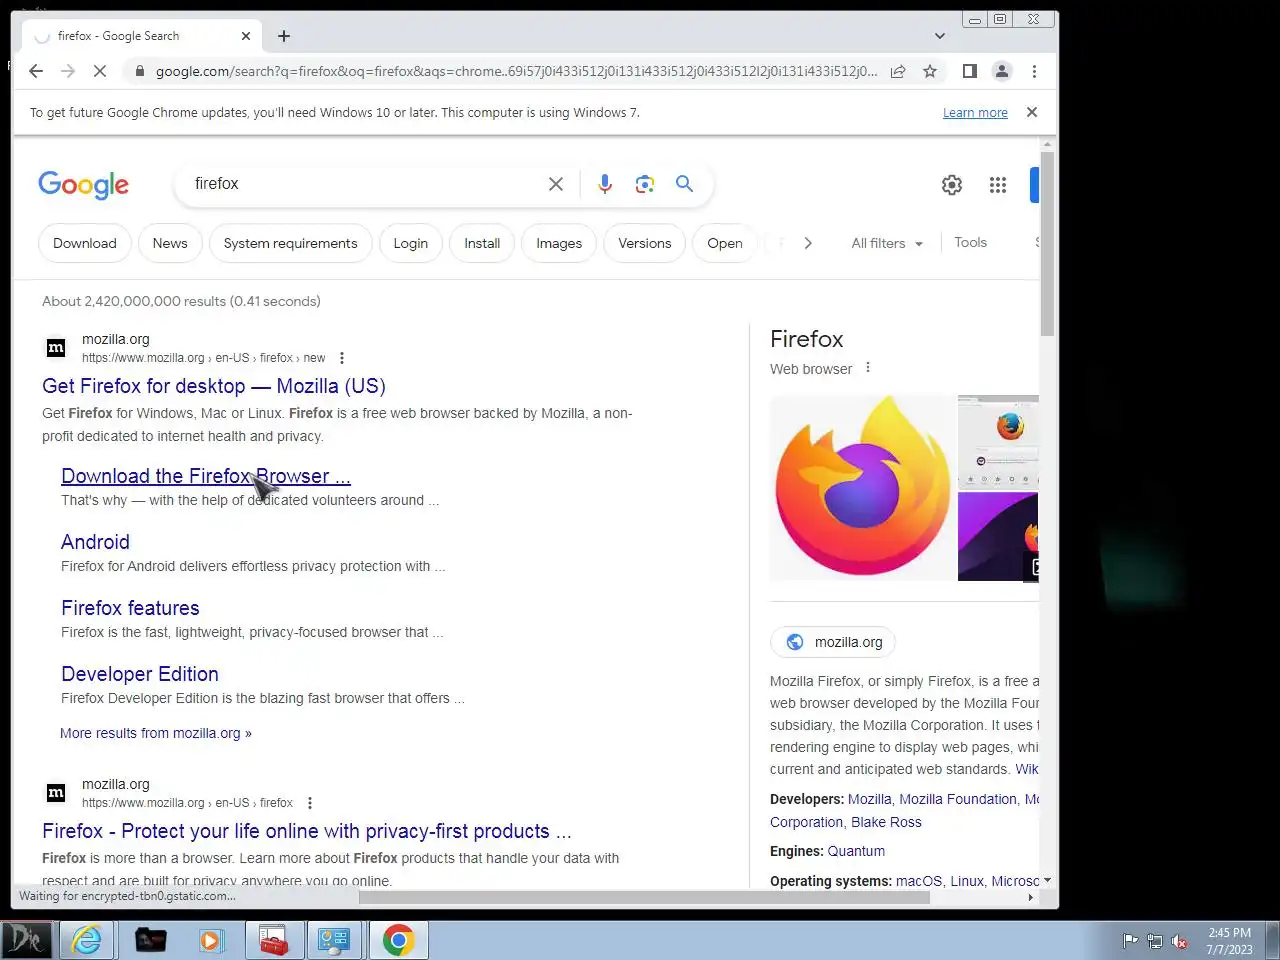Open knowledge panel three-dot options for Firefox
The height and width of the screenshot is (960, 1280).
coord(868,368)
